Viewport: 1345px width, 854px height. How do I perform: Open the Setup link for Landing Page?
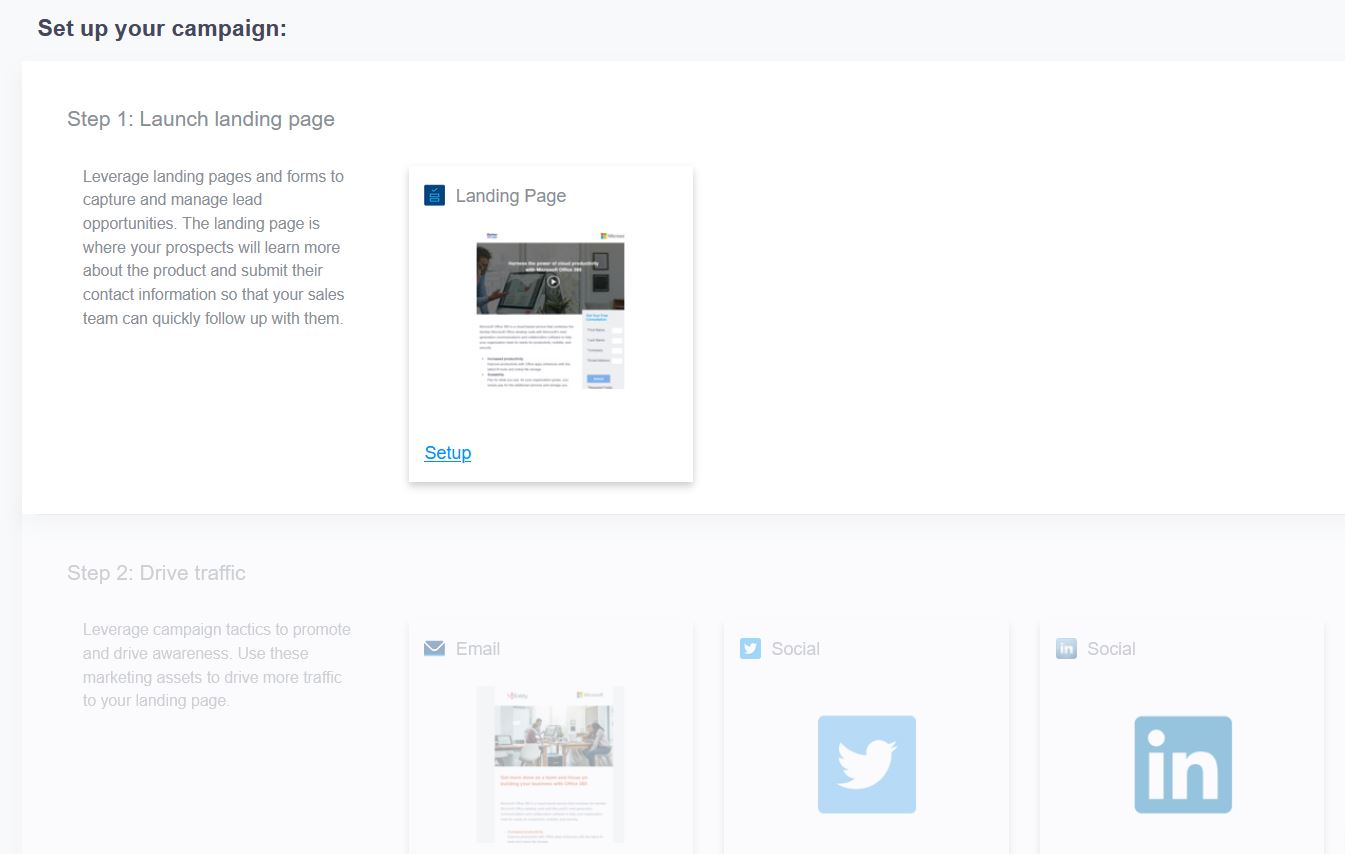click(x=447, y=453)
